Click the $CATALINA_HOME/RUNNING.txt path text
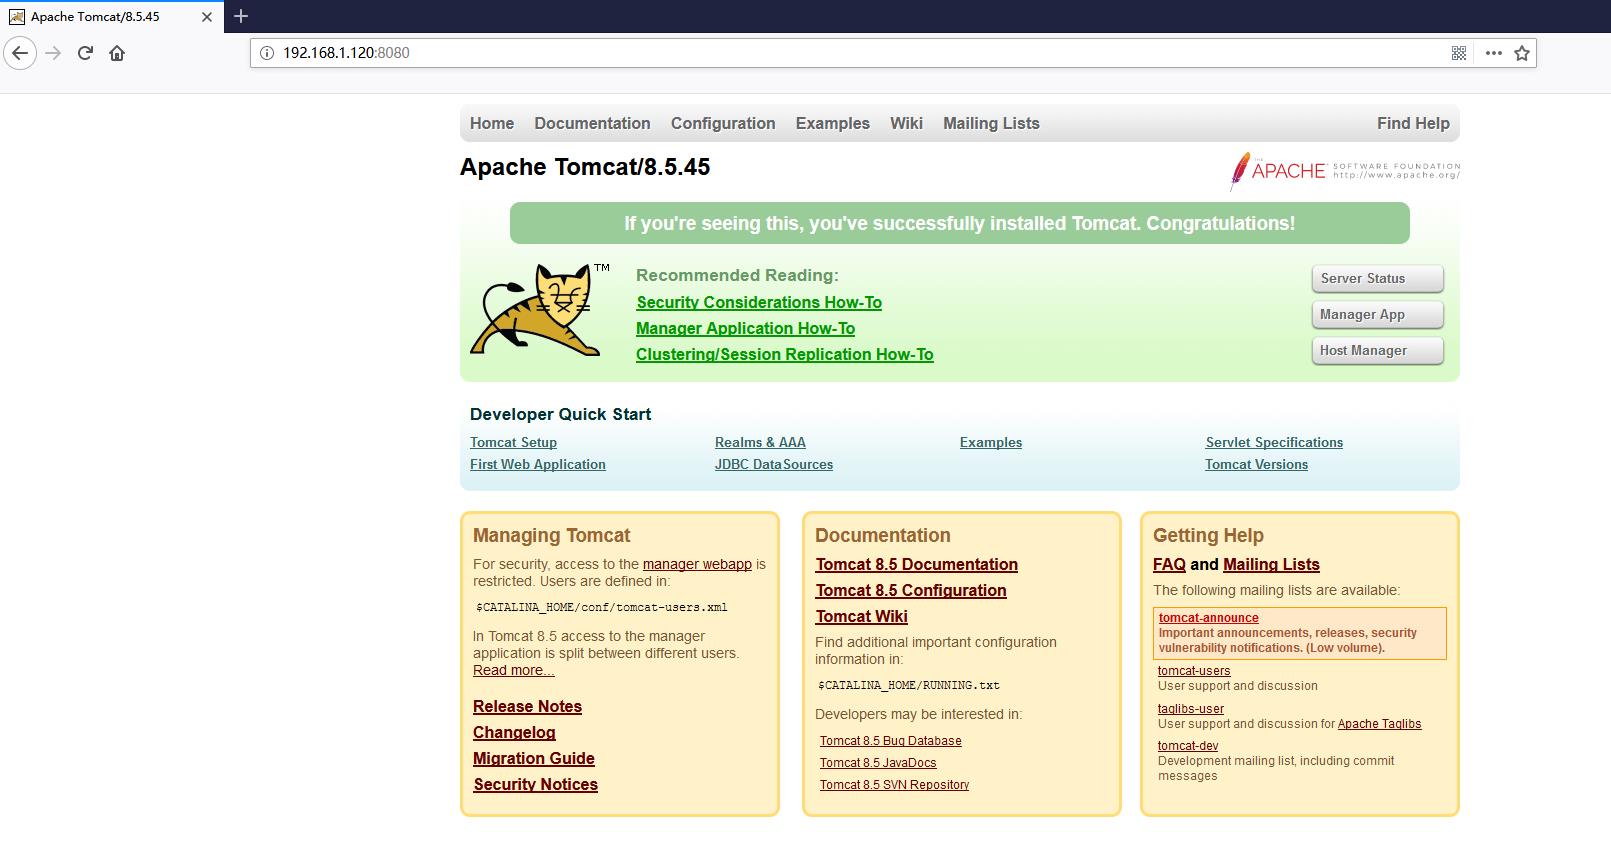 (909, 685)
